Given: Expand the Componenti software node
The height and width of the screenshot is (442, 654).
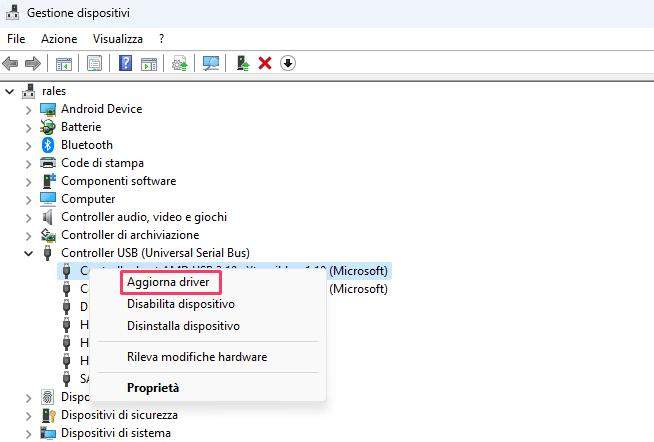Looking at the screenshot, I should [28, 181].
